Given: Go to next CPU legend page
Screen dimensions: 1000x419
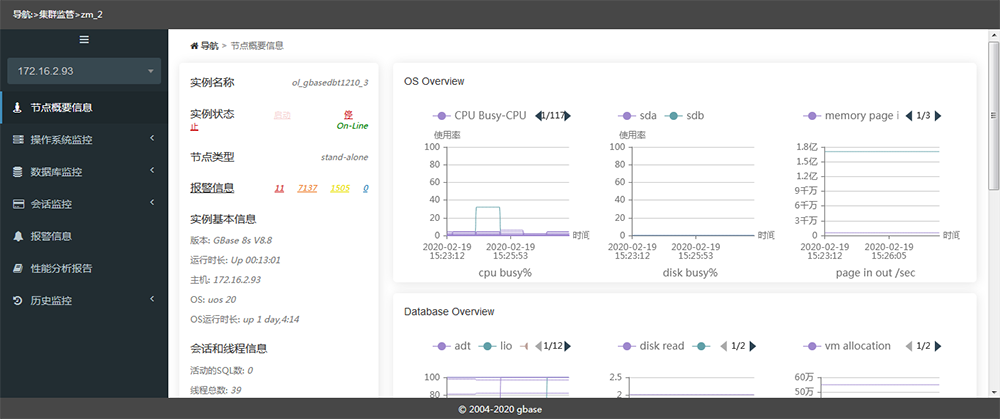Looking at the screenshot, I should (568, 116).
